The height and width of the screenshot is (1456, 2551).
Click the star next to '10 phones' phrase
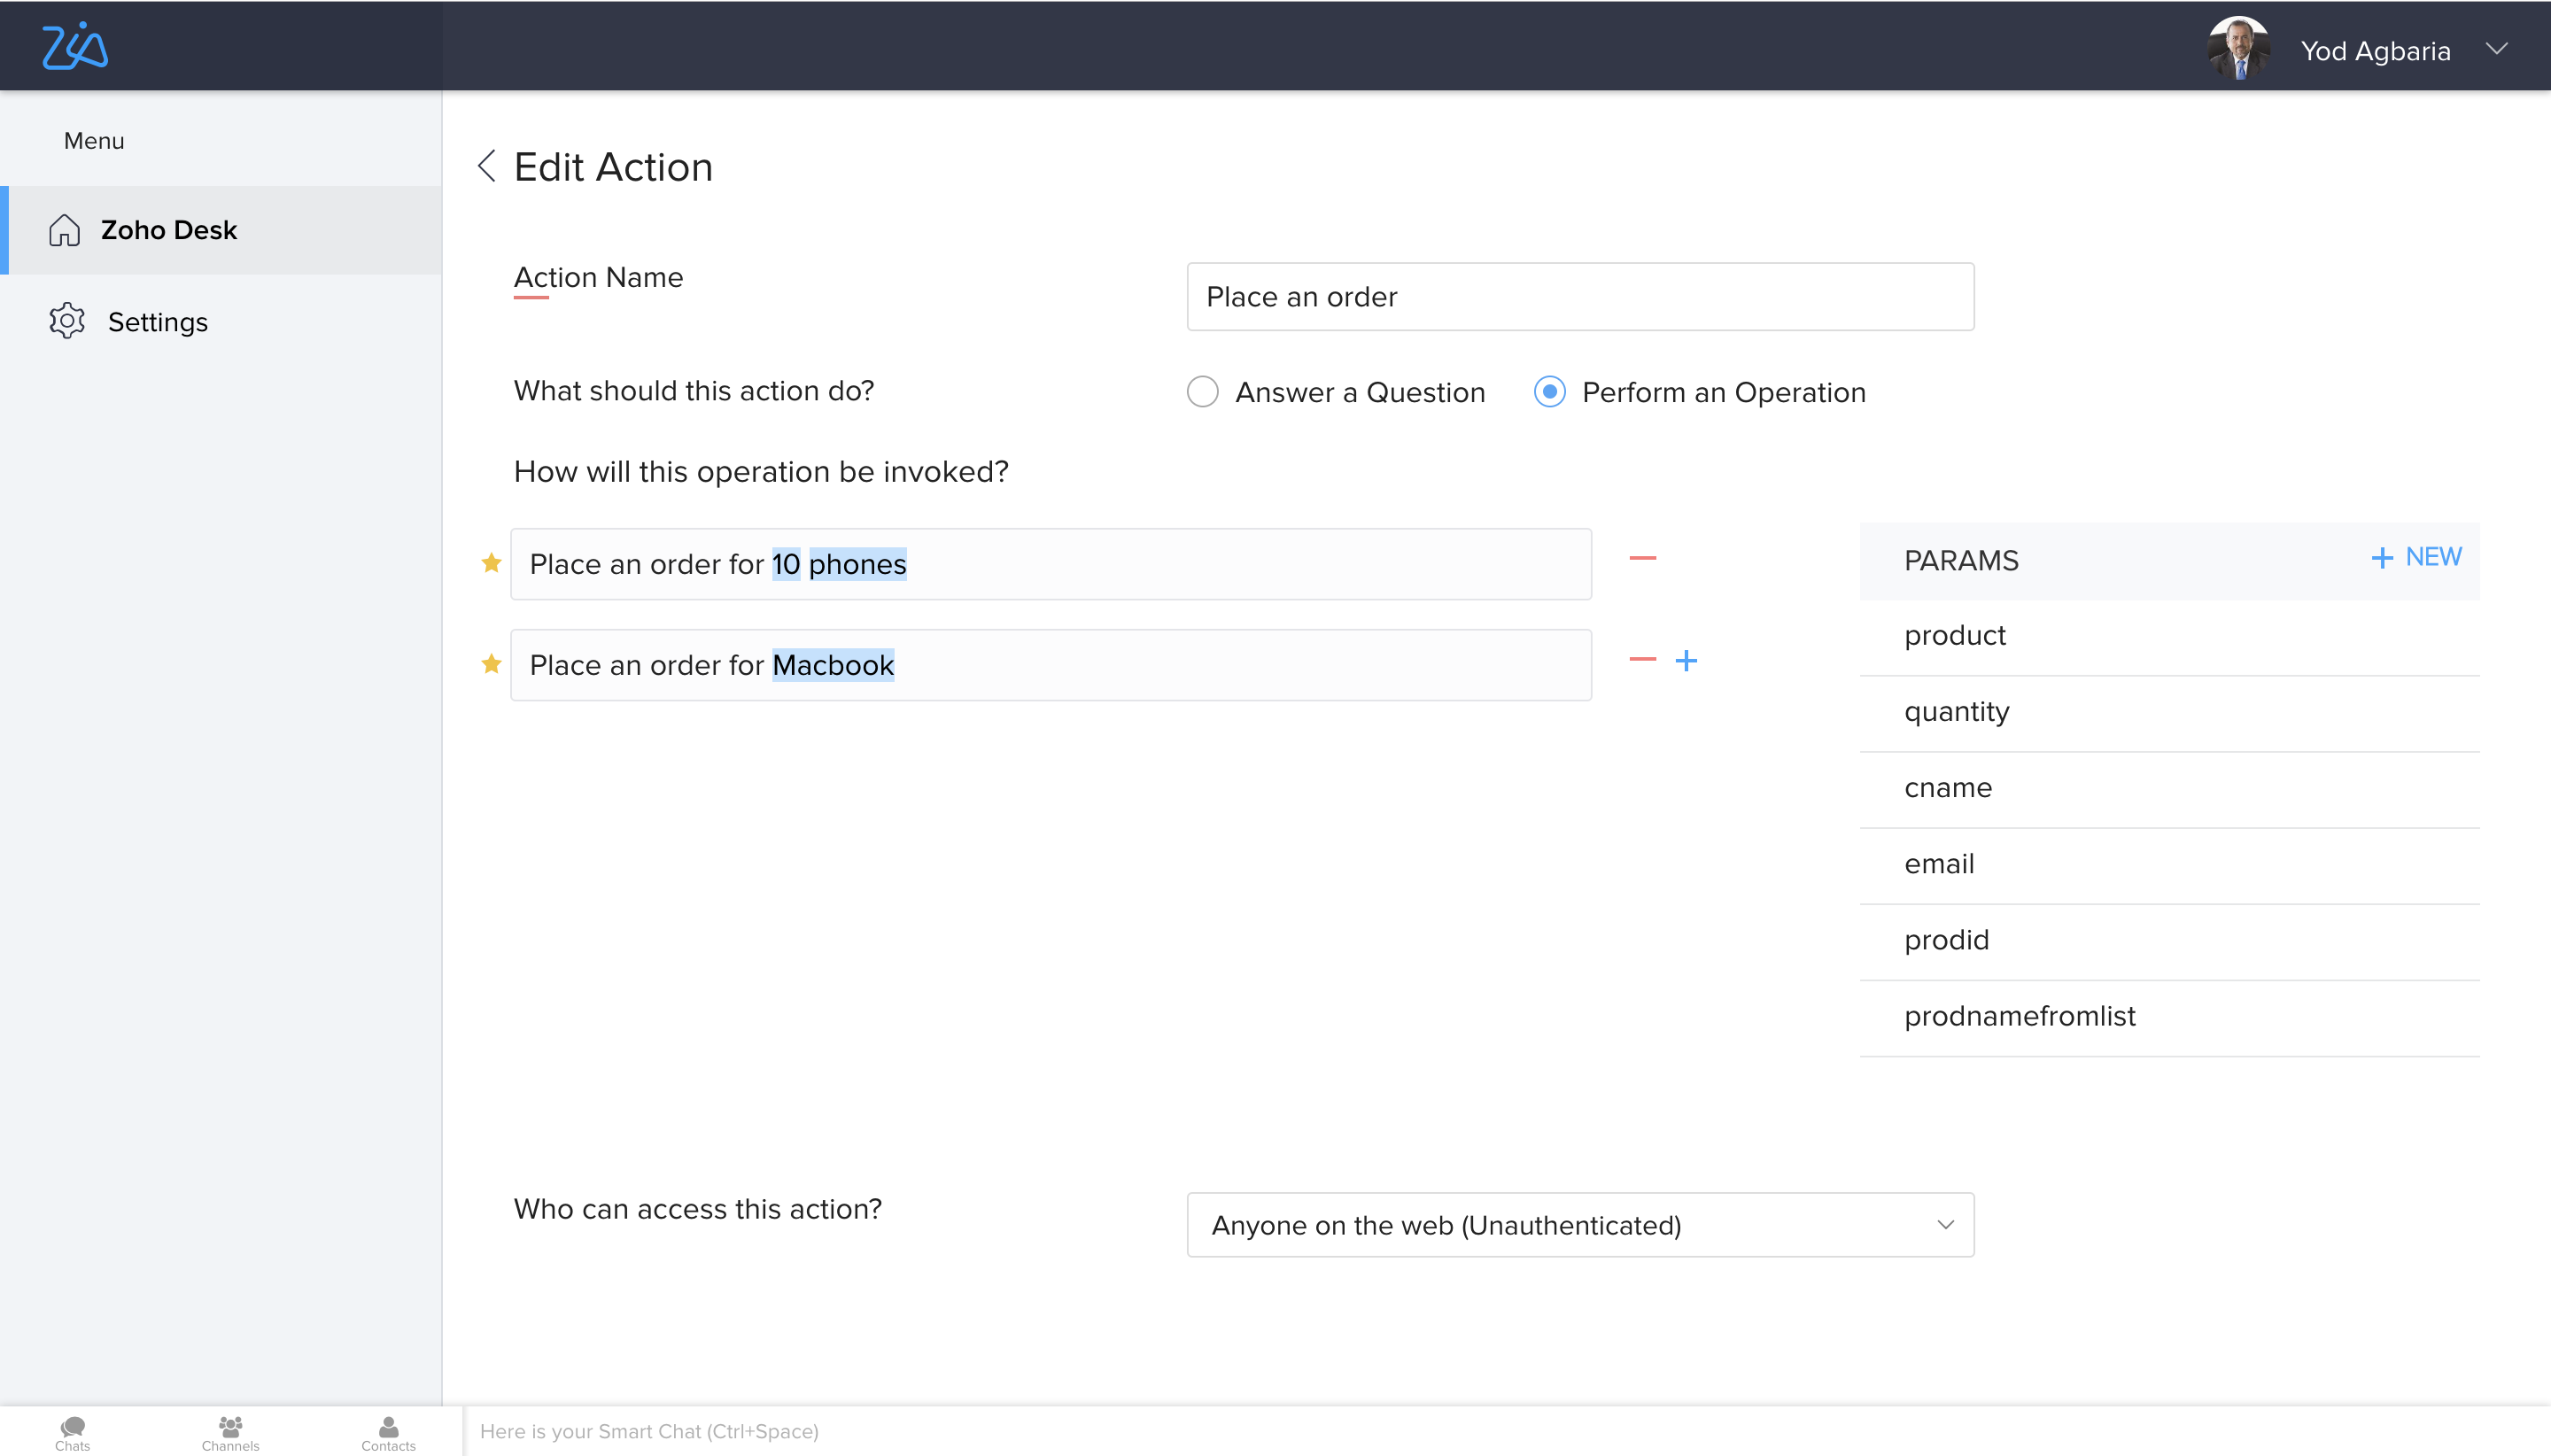(x=491, y=563)
